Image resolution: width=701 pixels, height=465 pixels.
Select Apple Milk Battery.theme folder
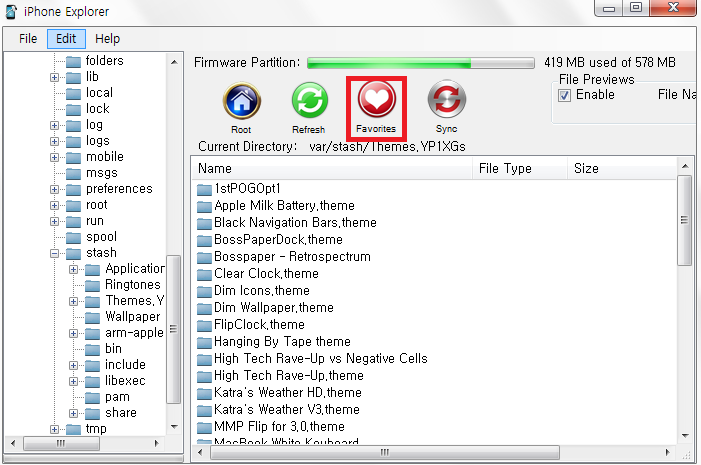tap(284, 206)
